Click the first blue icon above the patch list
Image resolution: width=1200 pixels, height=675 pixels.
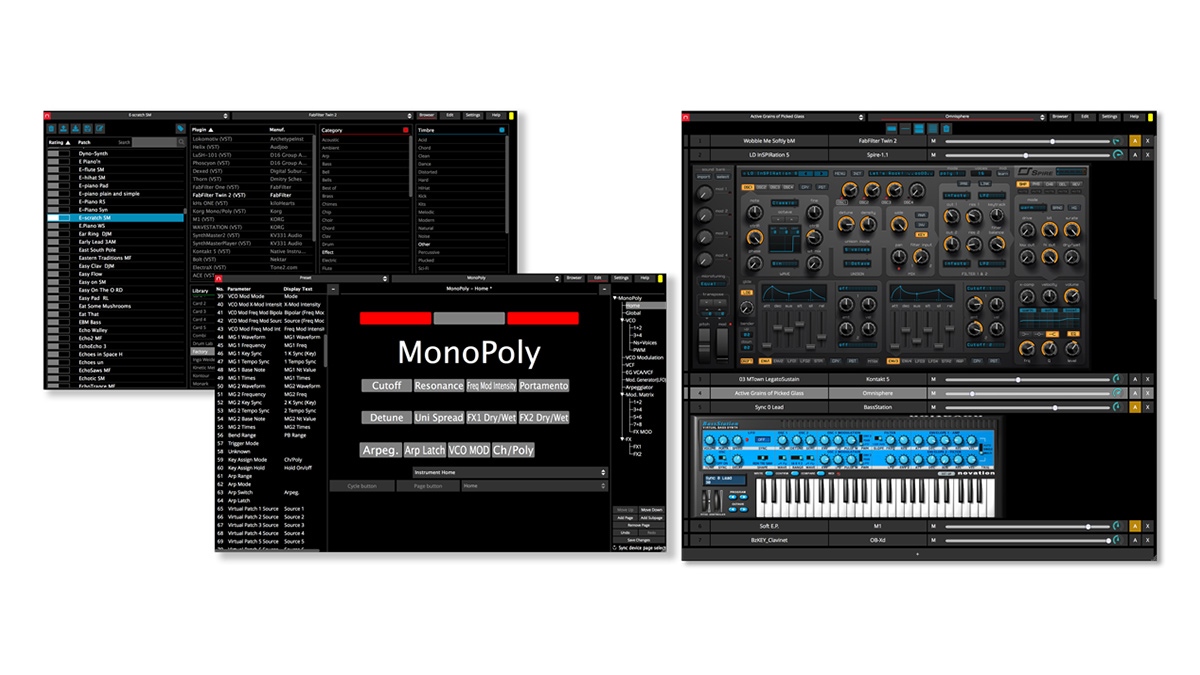(x=50, y=129)
